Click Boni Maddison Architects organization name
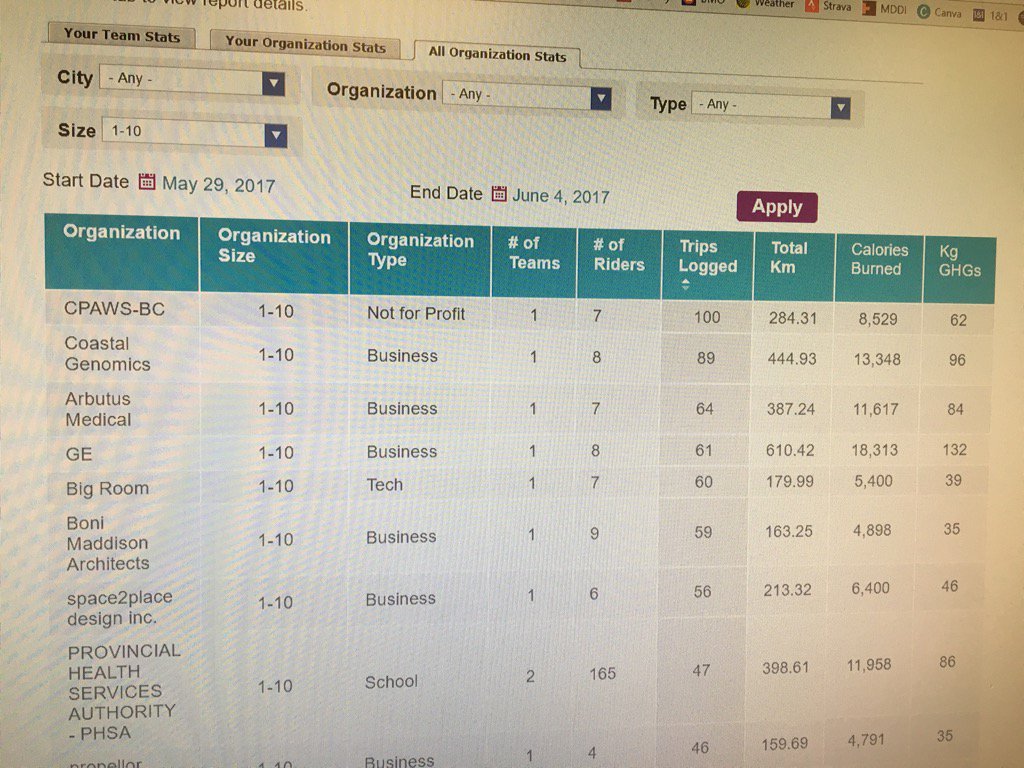 (x=108, y=543)
